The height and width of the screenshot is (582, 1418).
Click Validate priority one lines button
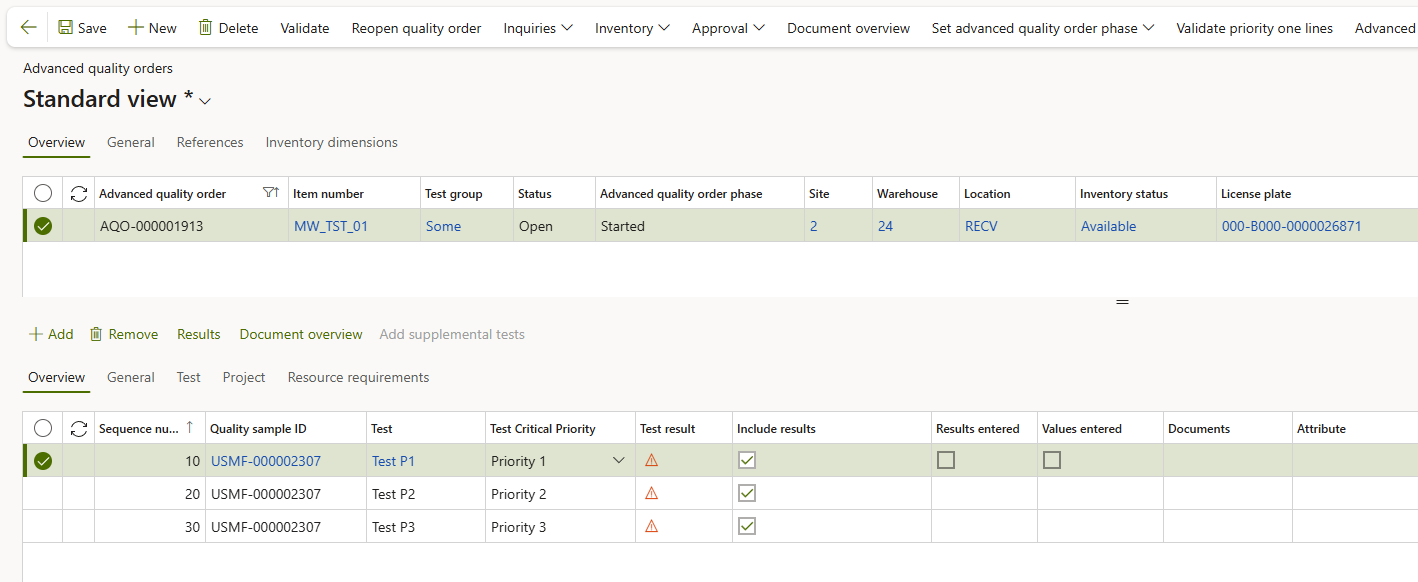pyautogui.click(x=1254, y=28)
